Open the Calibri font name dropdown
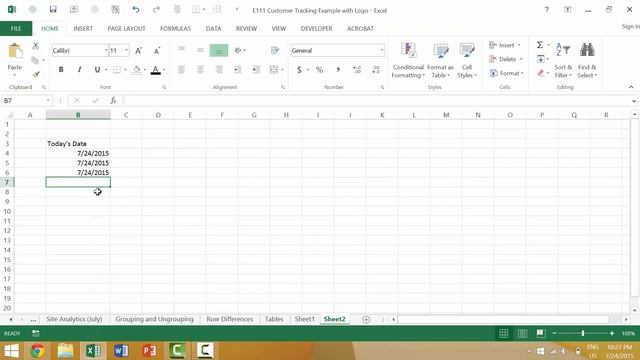Screen dimensions: 640x360 click(x=106, y=51)
